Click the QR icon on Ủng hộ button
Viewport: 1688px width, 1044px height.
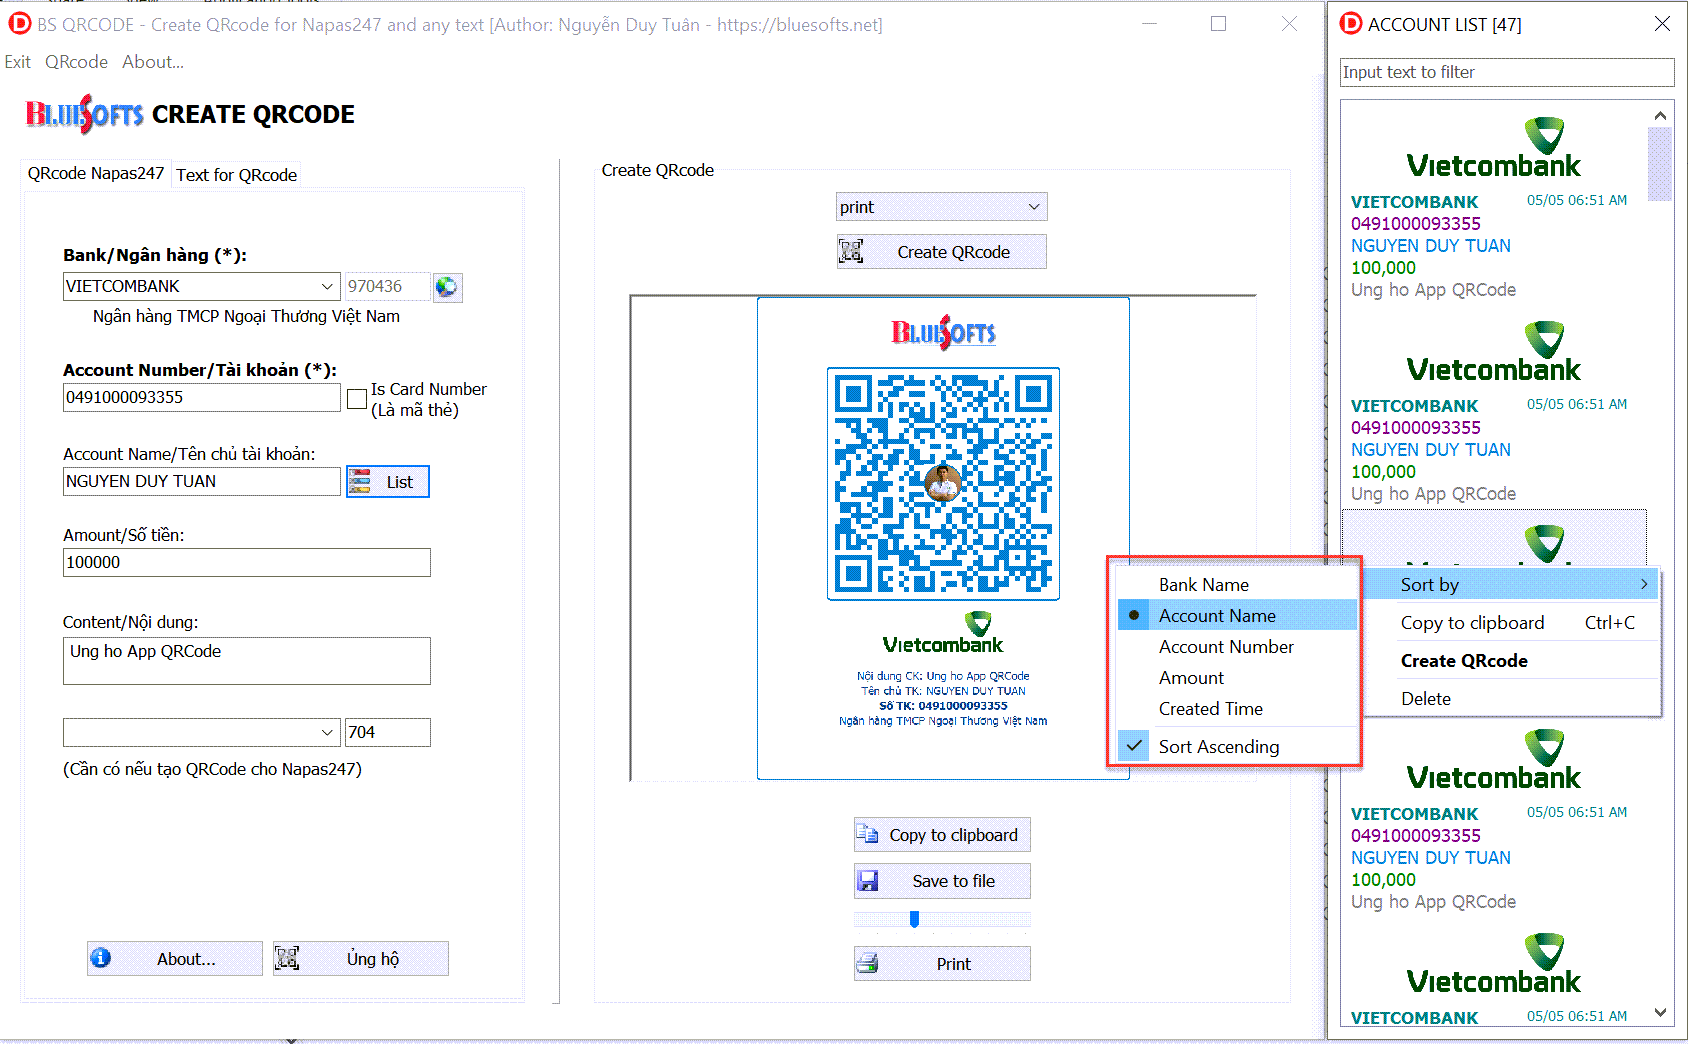[287, 958]
